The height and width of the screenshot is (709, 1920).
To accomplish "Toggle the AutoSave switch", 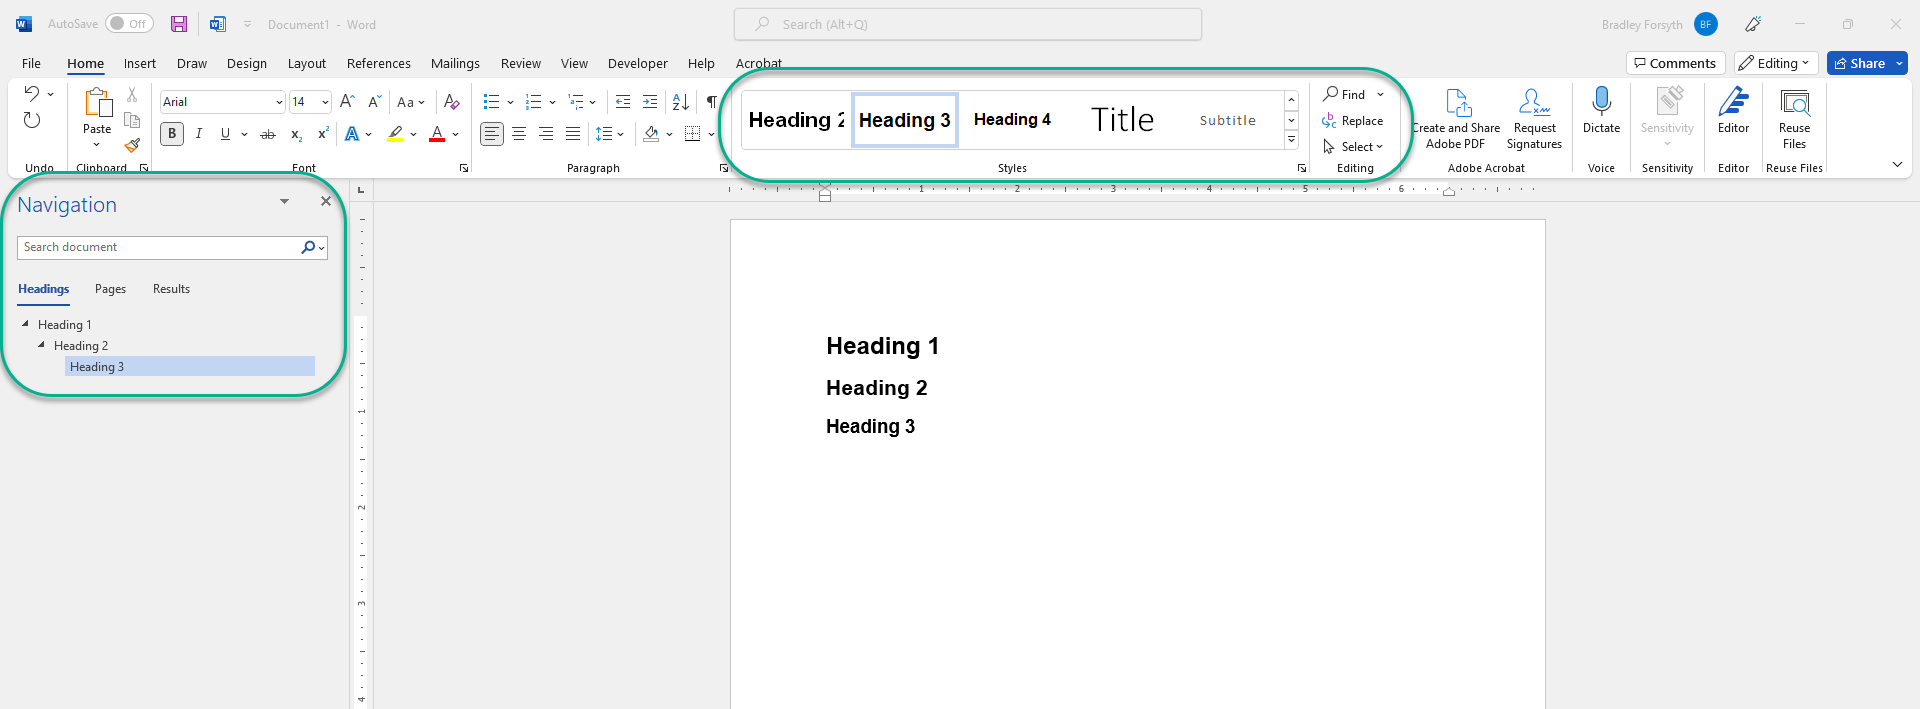I will pos(129,24).
